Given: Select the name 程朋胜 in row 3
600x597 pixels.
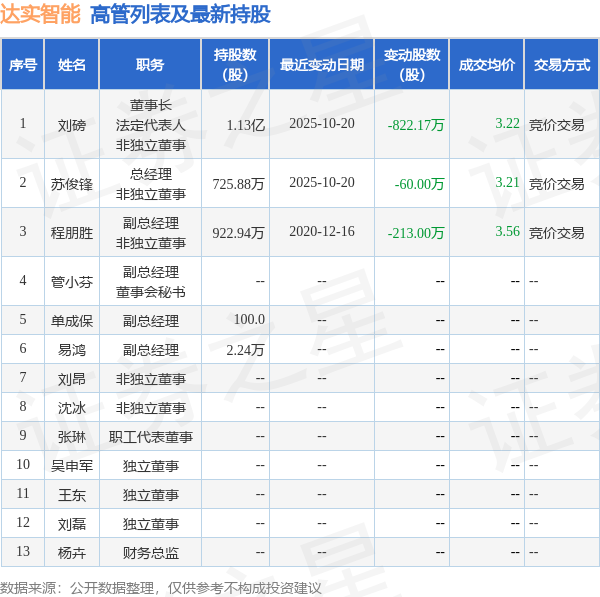Looking at the screenshot, I should point(72,232).
